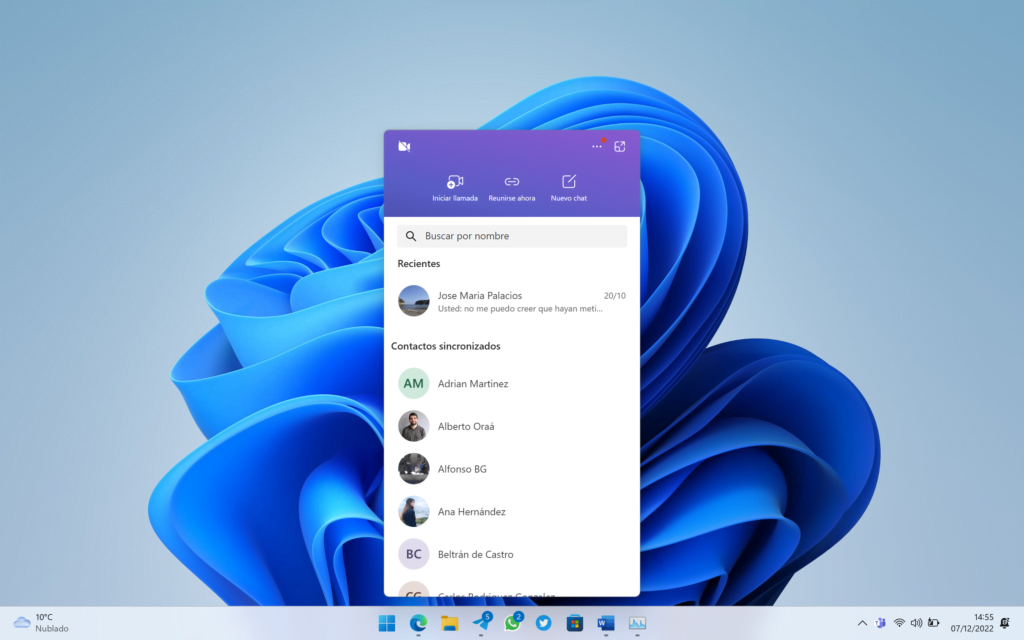
Task: Open a full Teams window with the pop-out icon
Action: [x=619, y=146]
